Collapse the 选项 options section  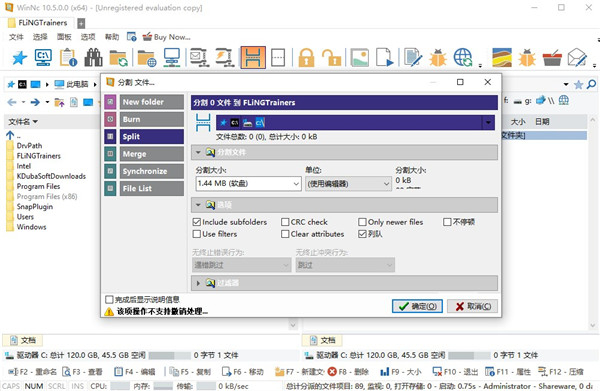198,205
